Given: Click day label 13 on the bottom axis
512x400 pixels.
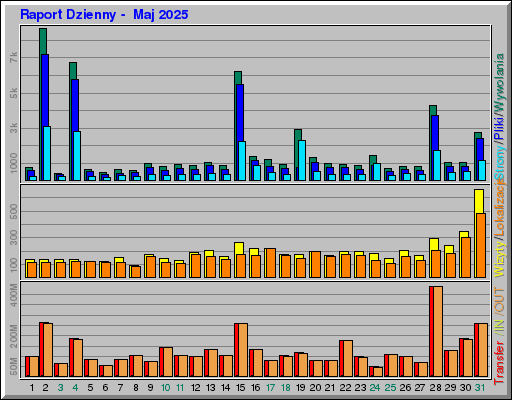Looking at the screenshot, I should pyautogui.click(x=211, y=388).
